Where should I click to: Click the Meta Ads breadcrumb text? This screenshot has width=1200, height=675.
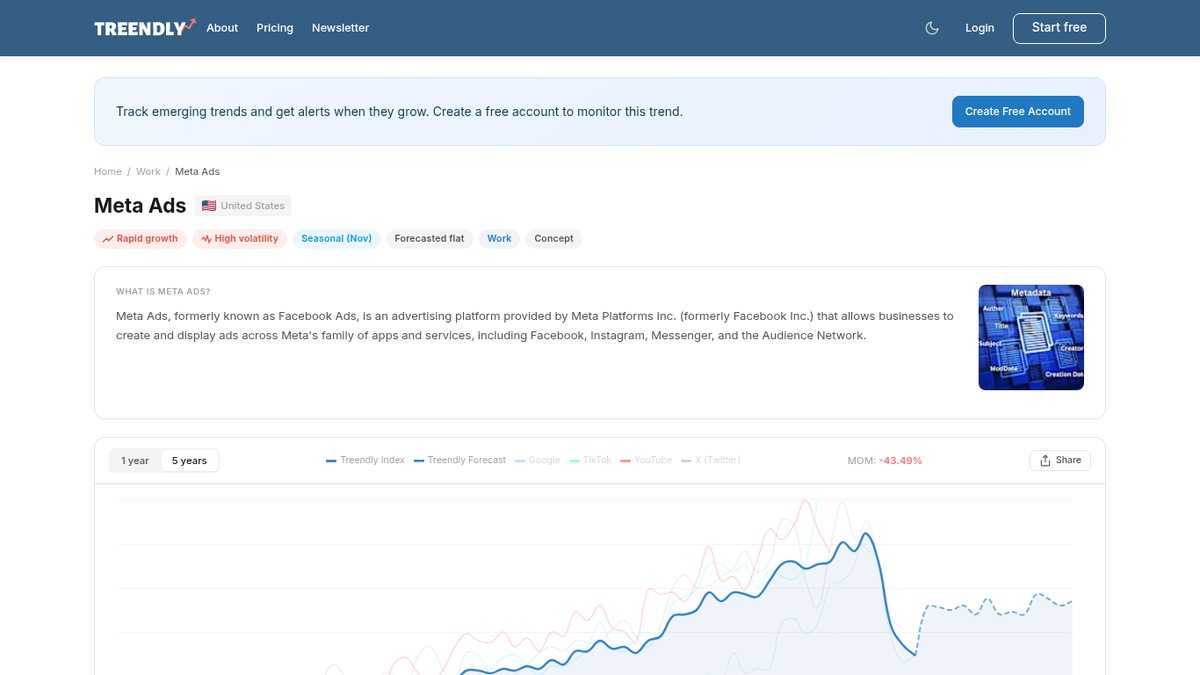(197, 172)
